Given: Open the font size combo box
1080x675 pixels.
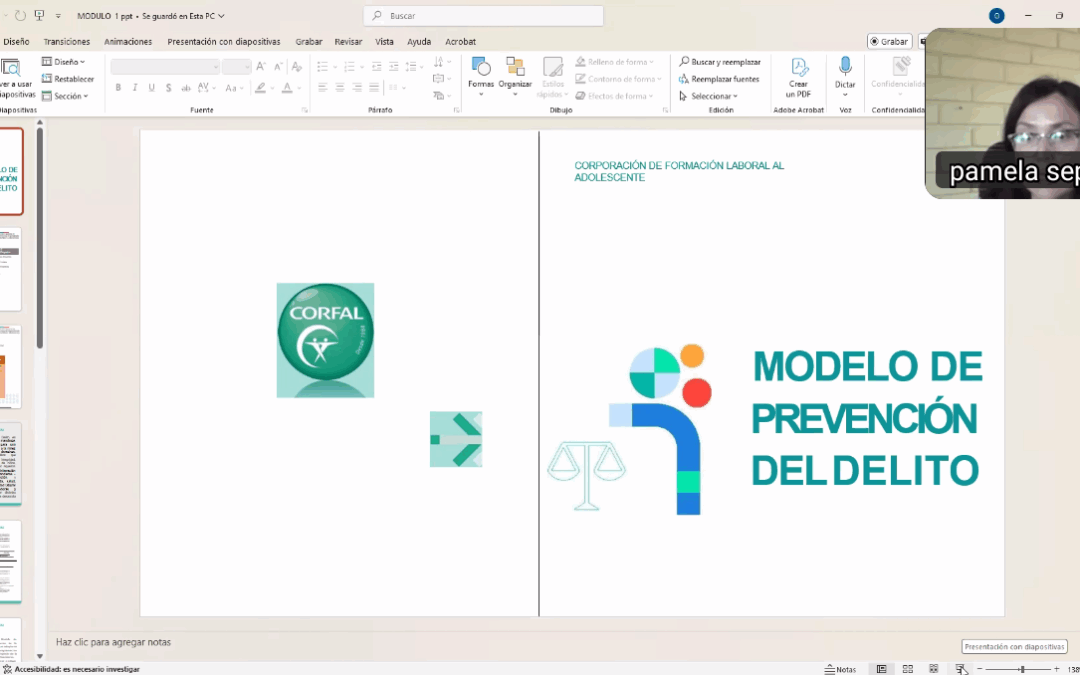Looking at the screenshot, I should tap(236, 67).
